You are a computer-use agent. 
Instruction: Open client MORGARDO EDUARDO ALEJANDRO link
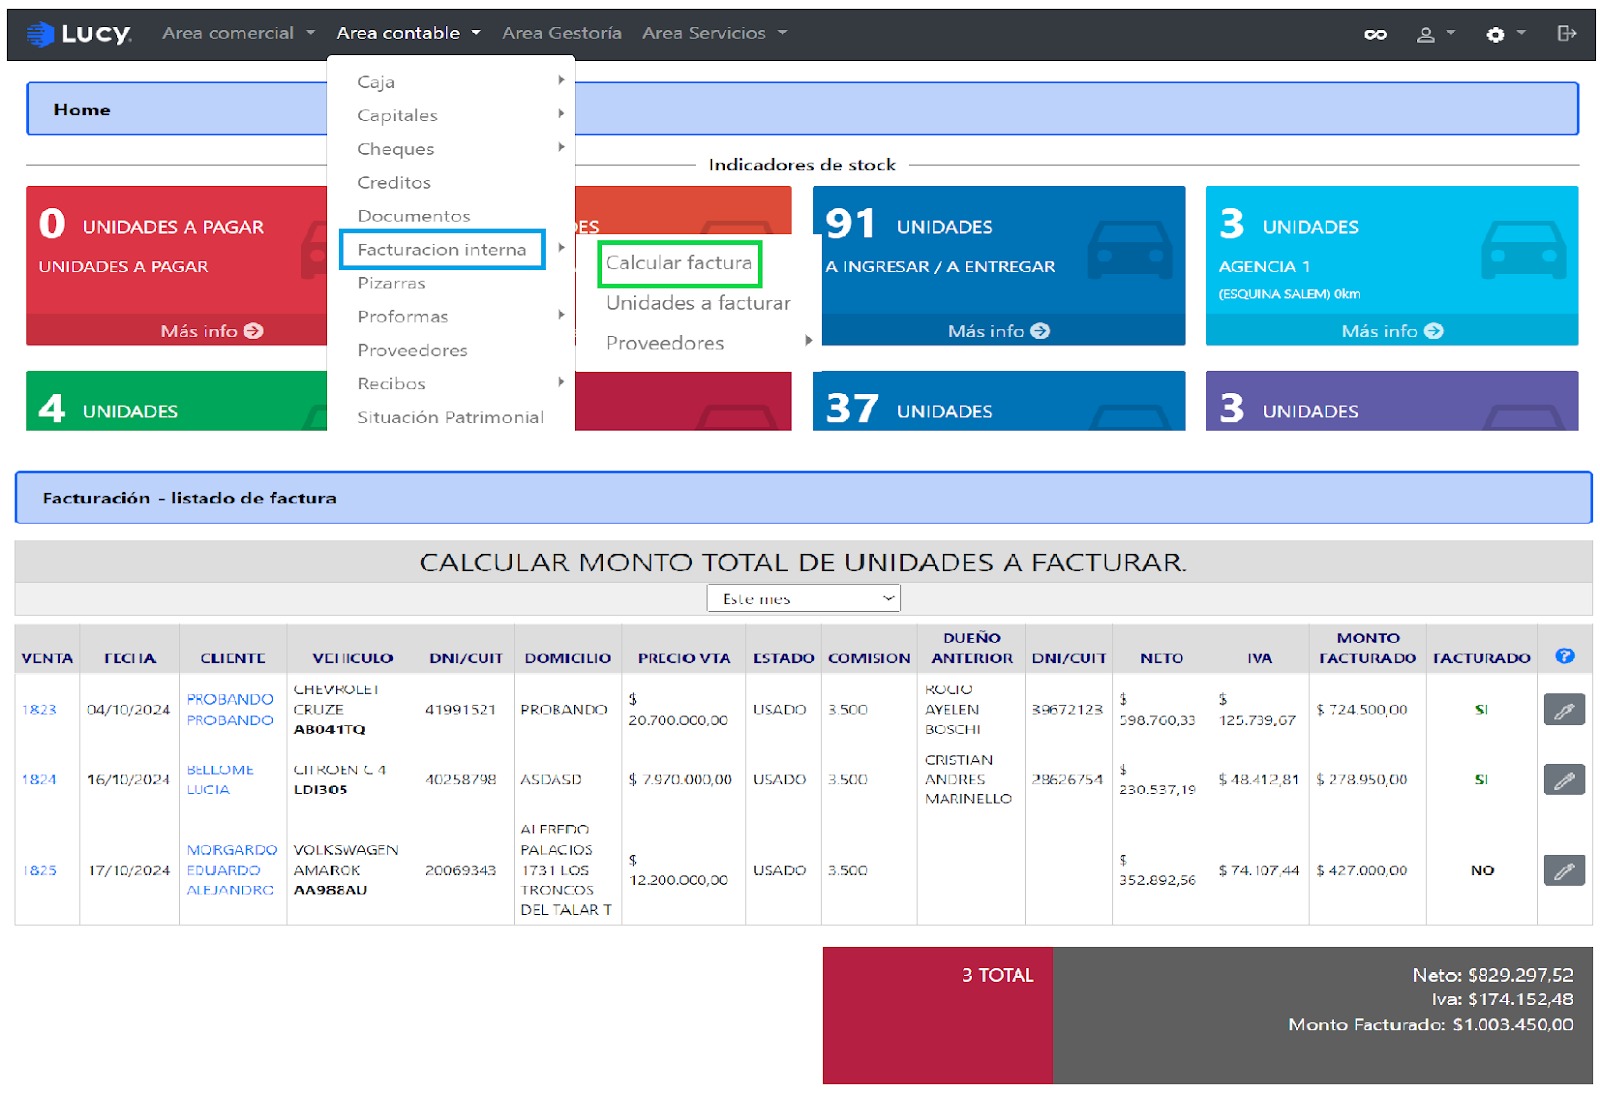[231, 869]
